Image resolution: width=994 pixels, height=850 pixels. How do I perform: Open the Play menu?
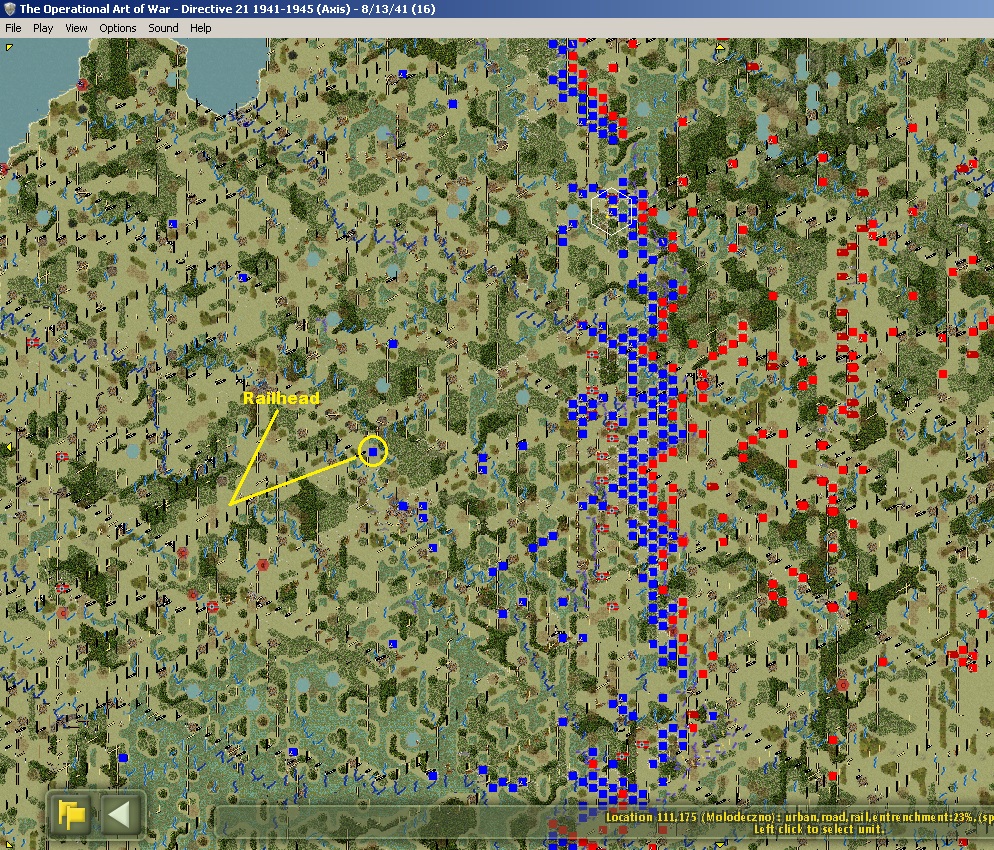coord(43,28)
